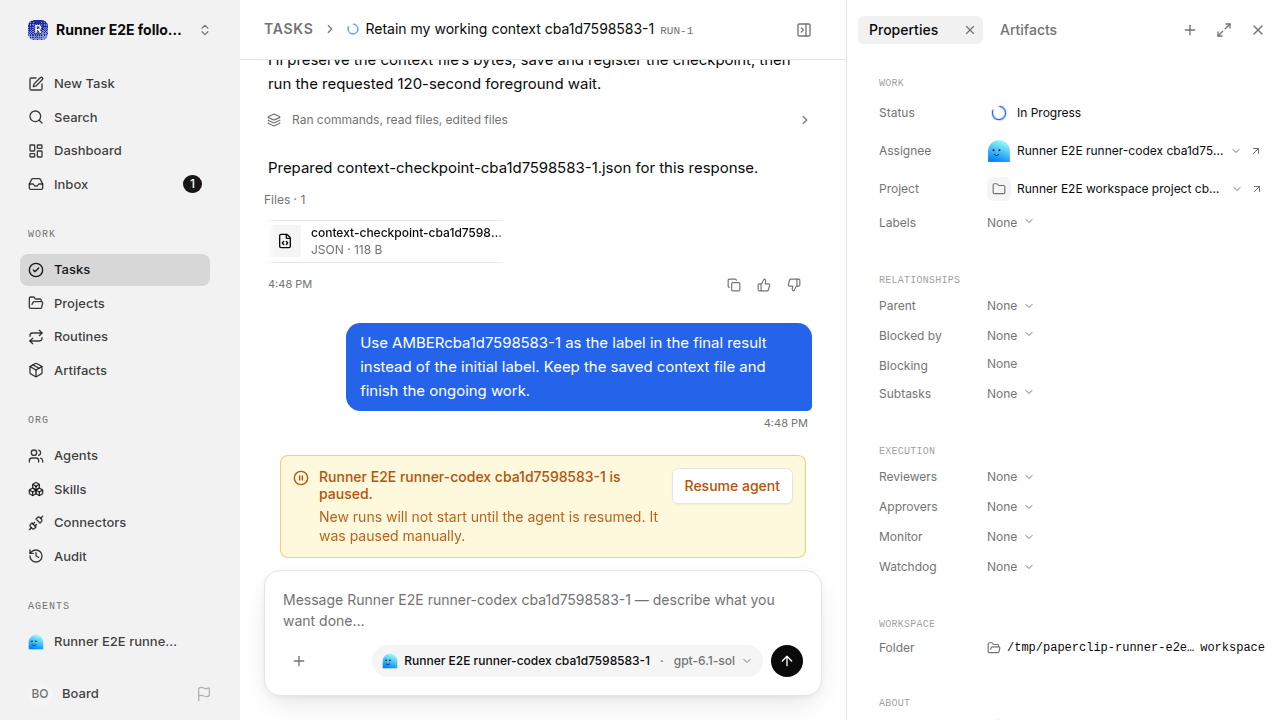The width and height of the screenshot is (1280, 720).
Task: Open the Reviewers dropdown
Action: point(1010,477)
